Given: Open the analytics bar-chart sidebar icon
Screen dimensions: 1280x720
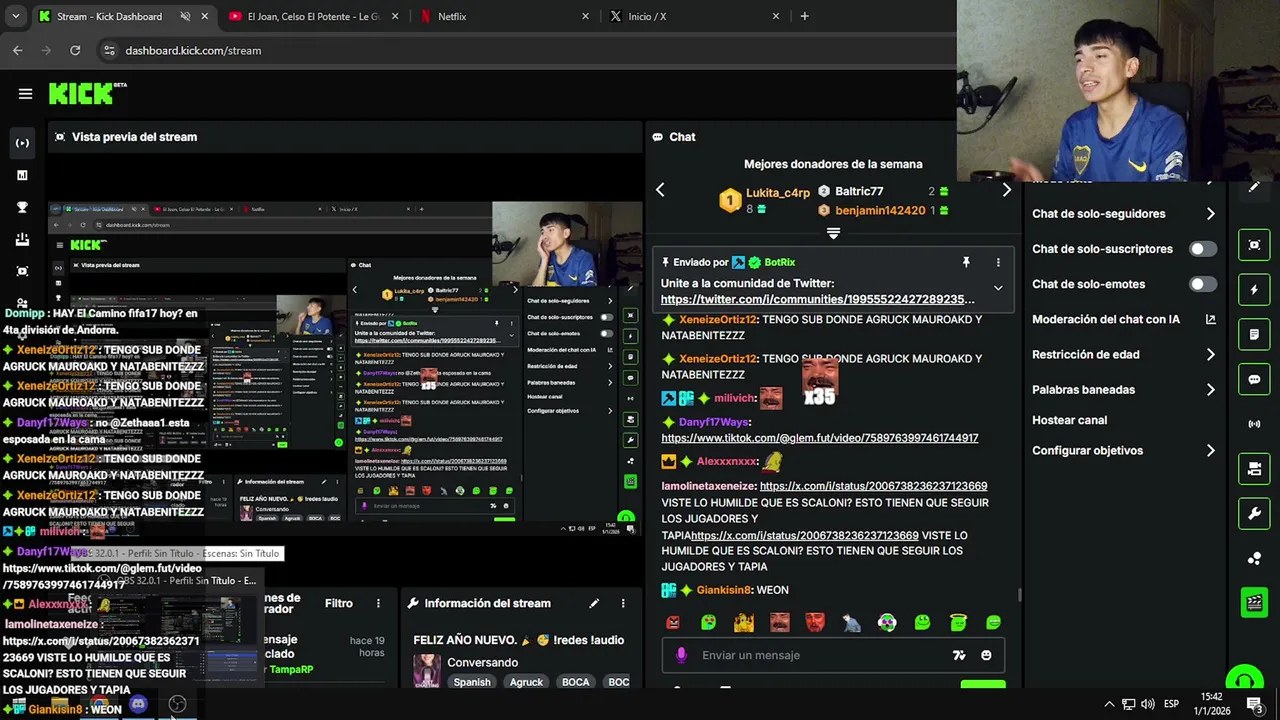Looking at the screenshot, I should (x=22, y=175).
